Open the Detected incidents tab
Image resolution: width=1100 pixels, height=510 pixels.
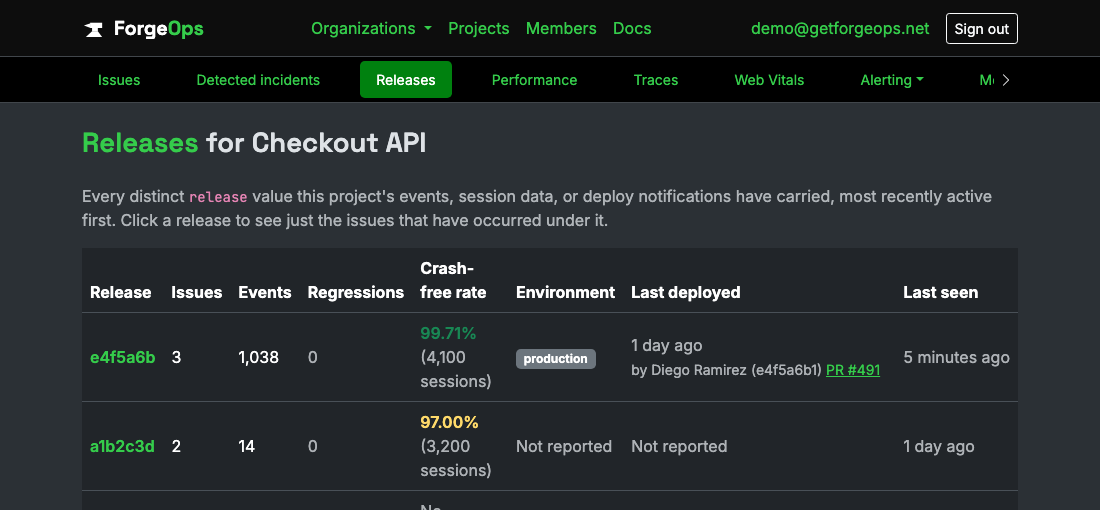[x=257, y=80]
